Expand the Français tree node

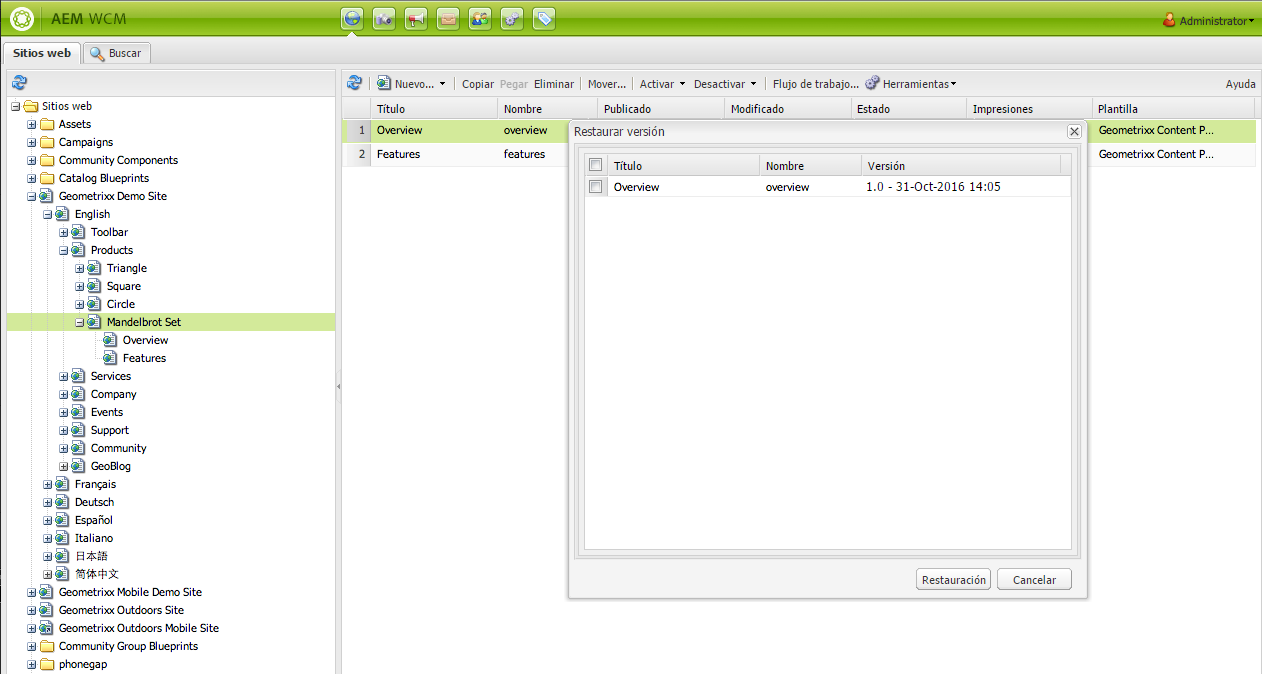(x=48, y=484)
